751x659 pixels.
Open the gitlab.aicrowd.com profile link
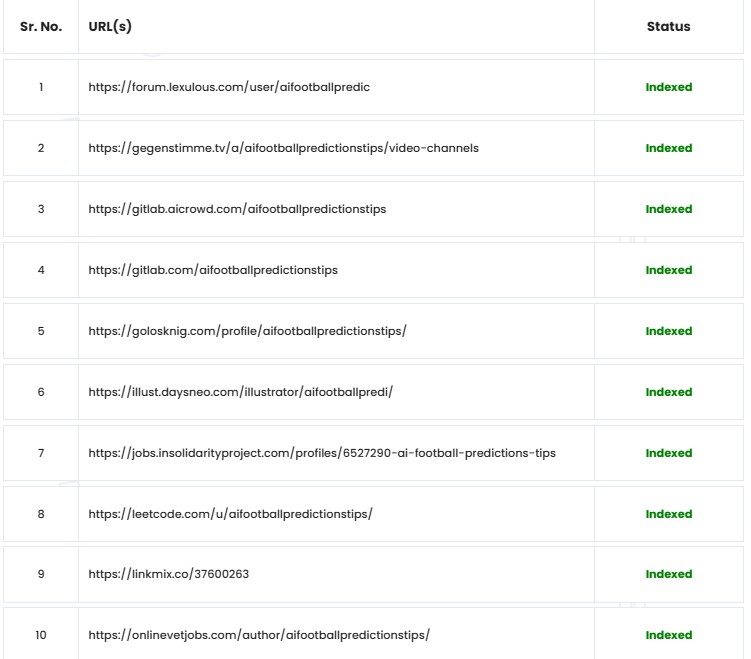[237, 209]
